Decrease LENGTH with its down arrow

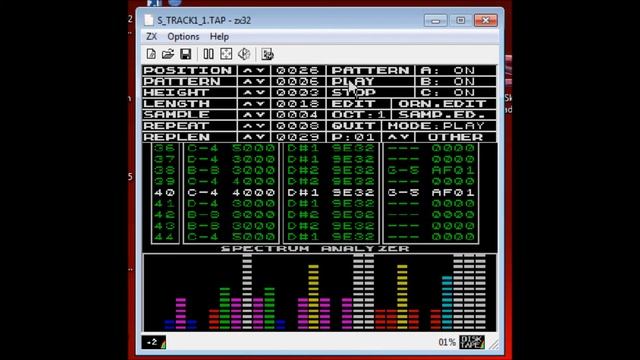[260, 104]
